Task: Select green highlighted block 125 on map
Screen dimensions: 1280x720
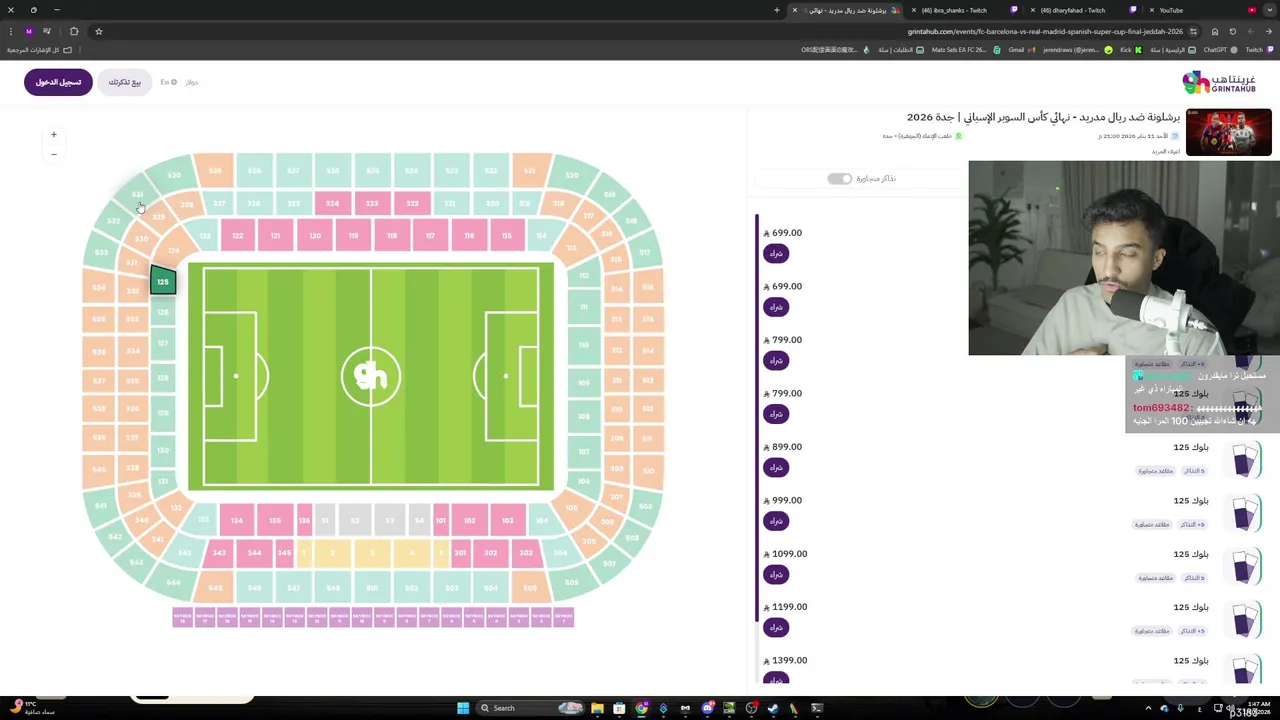Action: 163,282
